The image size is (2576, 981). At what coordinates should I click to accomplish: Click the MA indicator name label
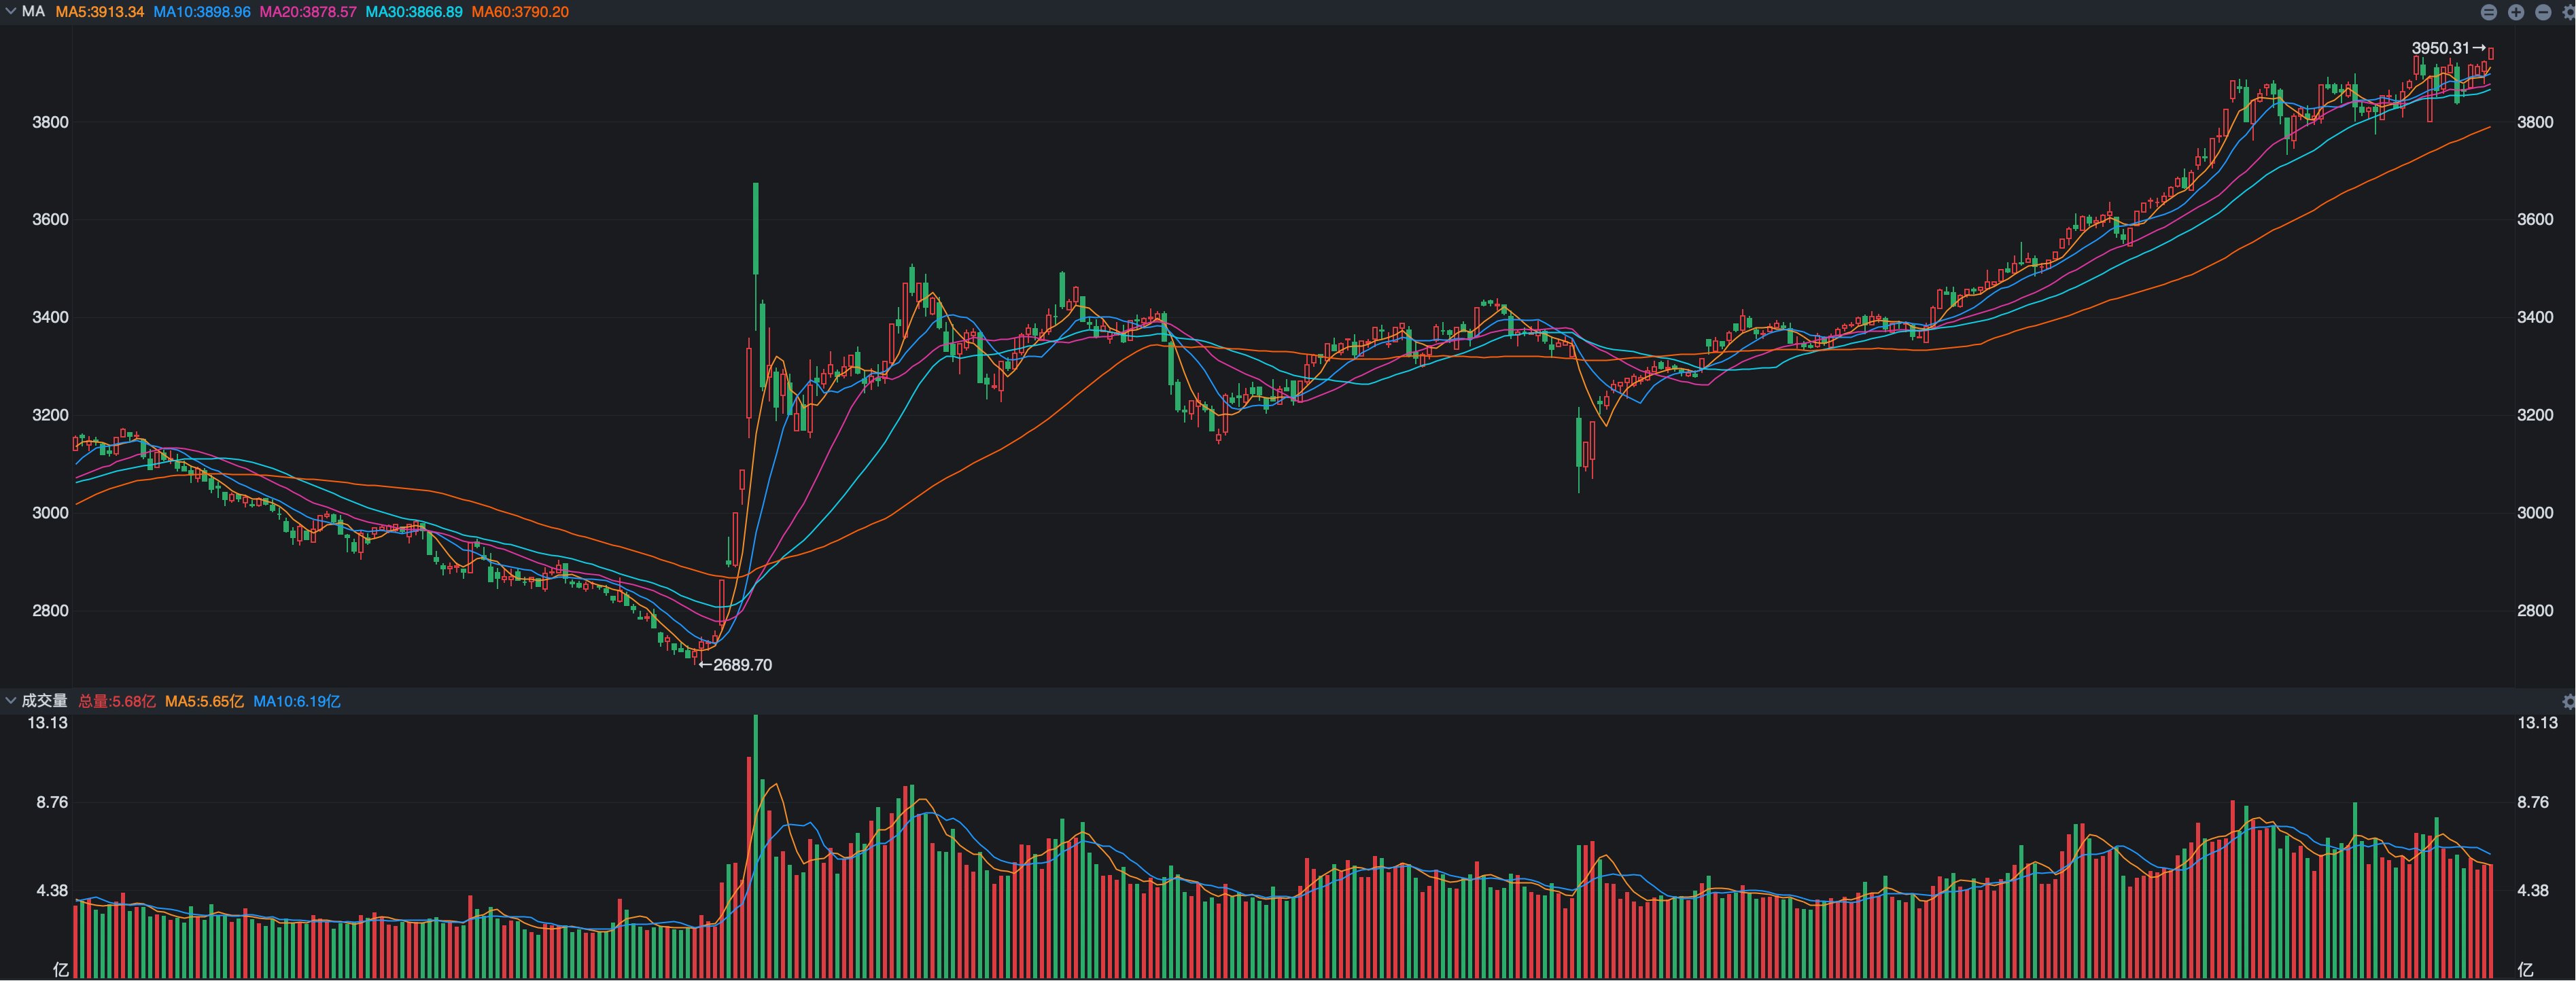(x=33, y=12)
